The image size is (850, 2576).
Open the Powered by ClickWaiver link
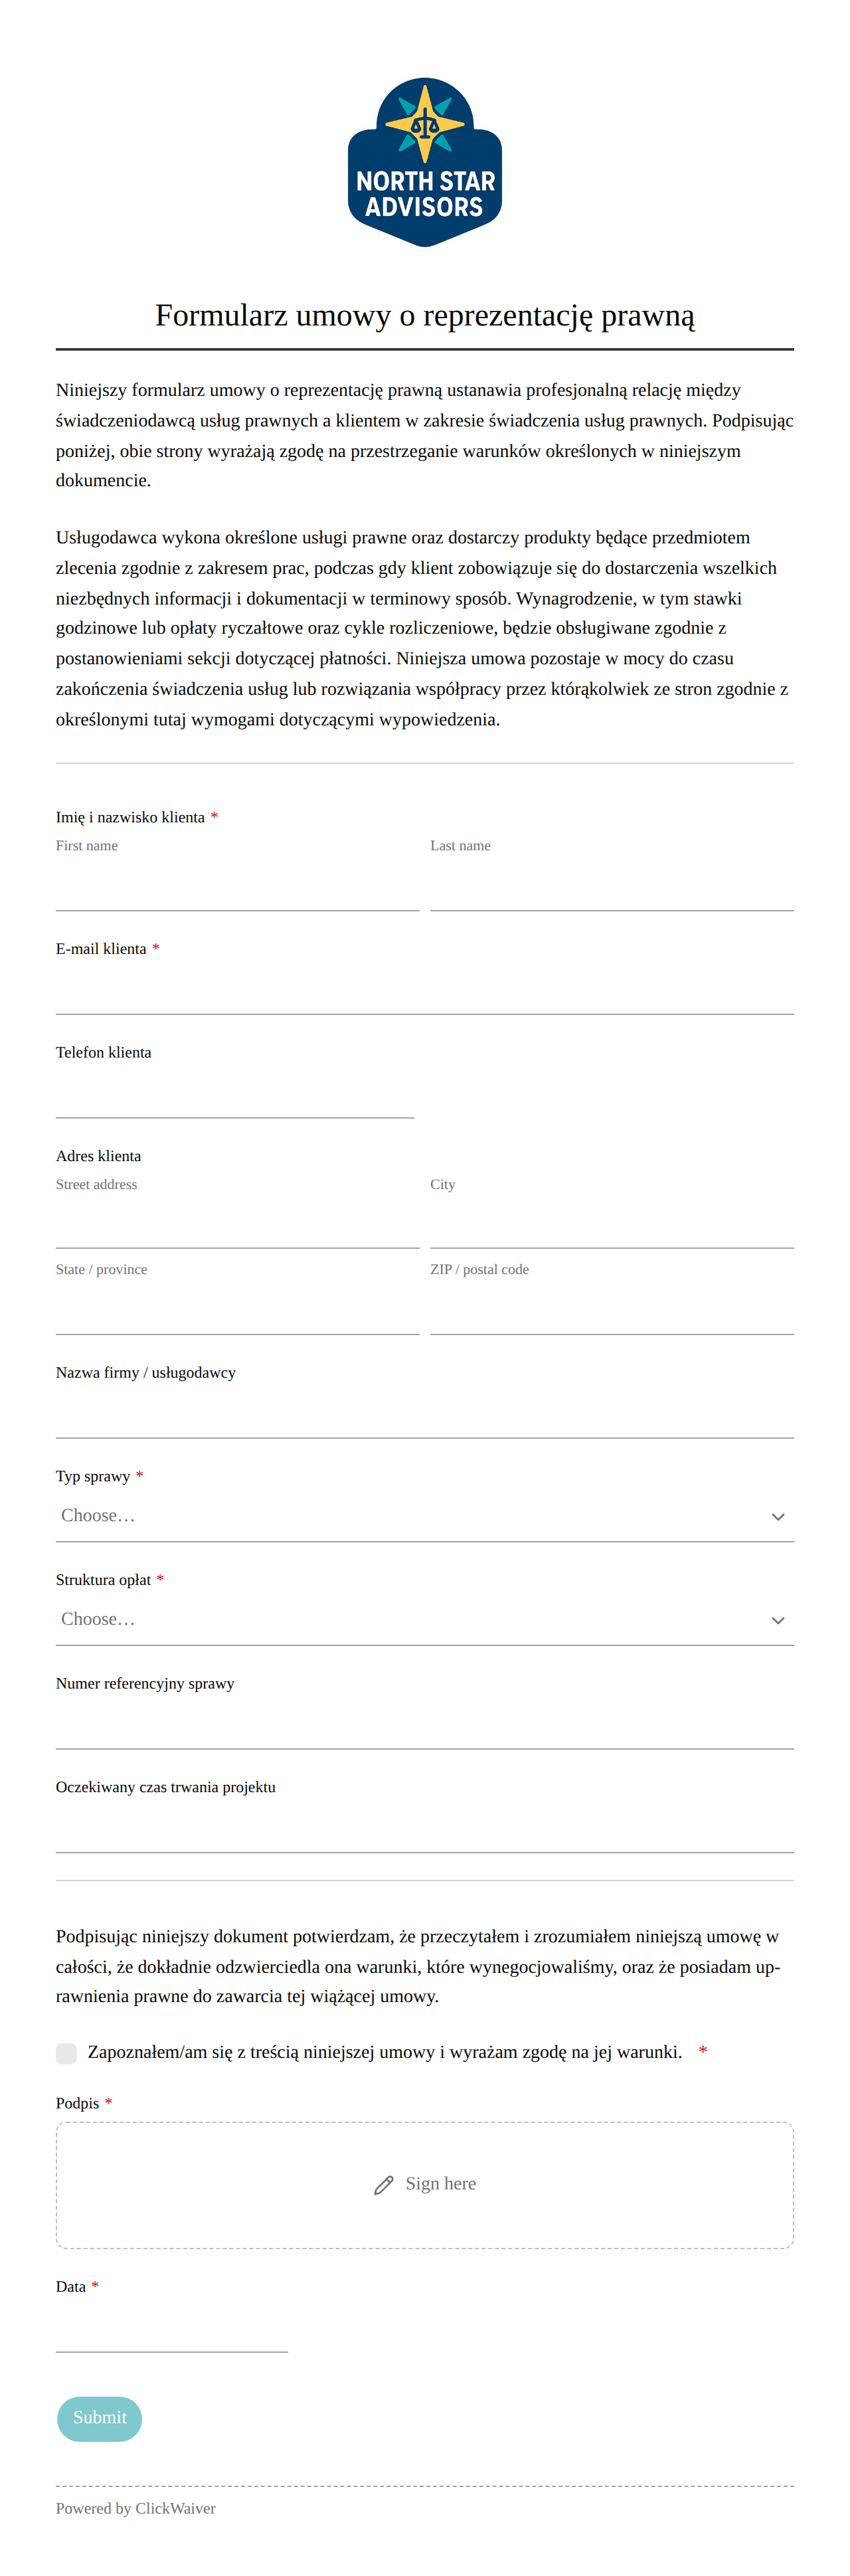tap(136, 2508)
